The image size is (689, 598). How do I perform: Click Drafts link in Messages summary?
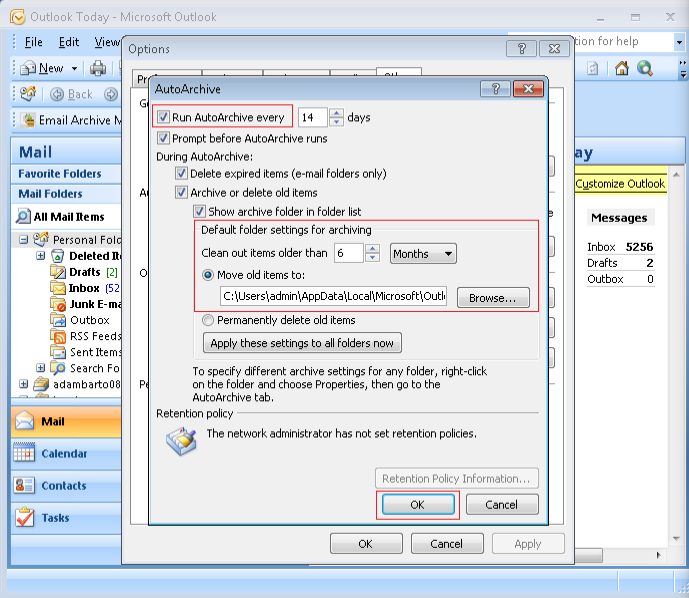point(602,263)
